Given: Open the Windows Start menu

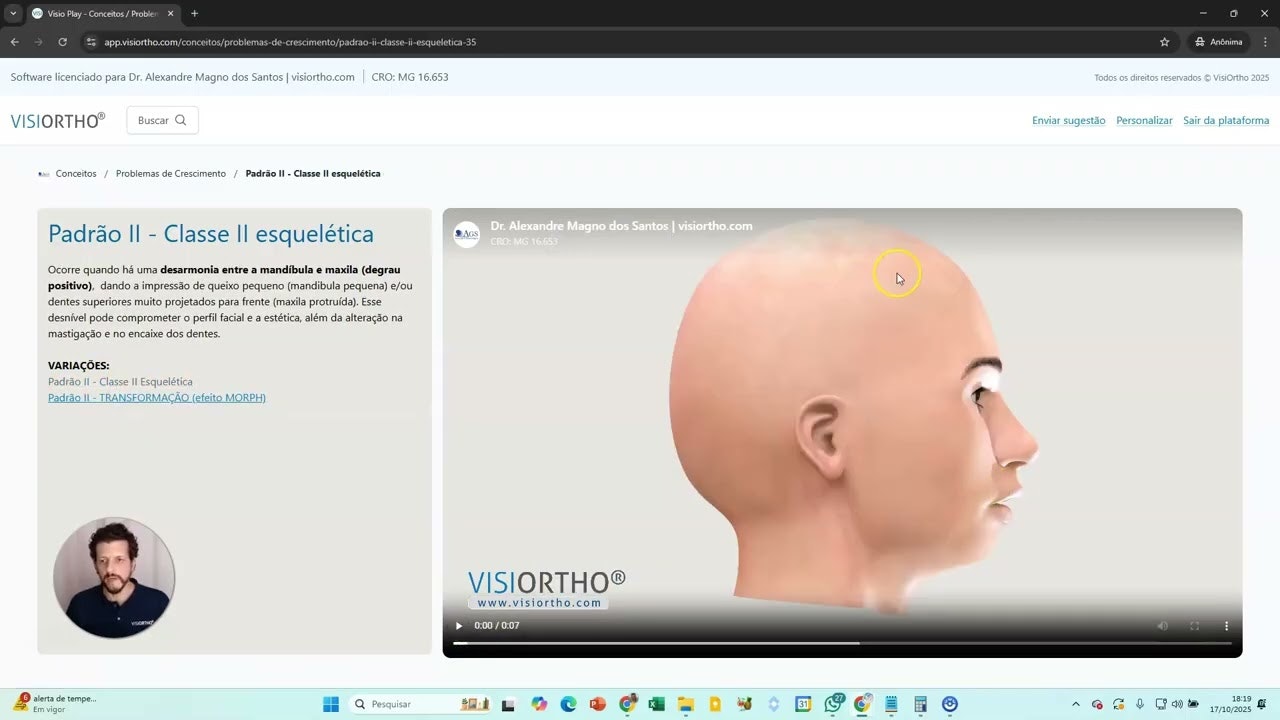Looking at the screenshot, I should (331, 704).
